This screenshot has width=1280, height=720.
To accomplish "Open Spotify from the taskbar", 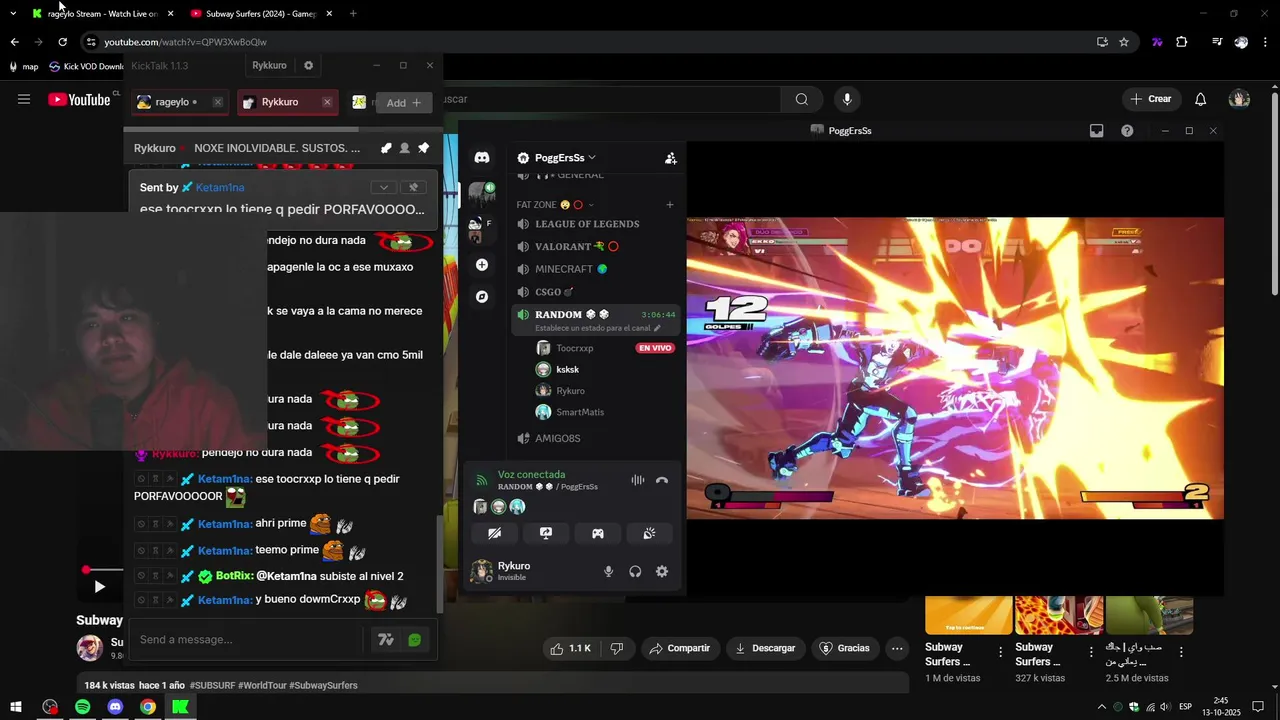I will coord(83,707).
